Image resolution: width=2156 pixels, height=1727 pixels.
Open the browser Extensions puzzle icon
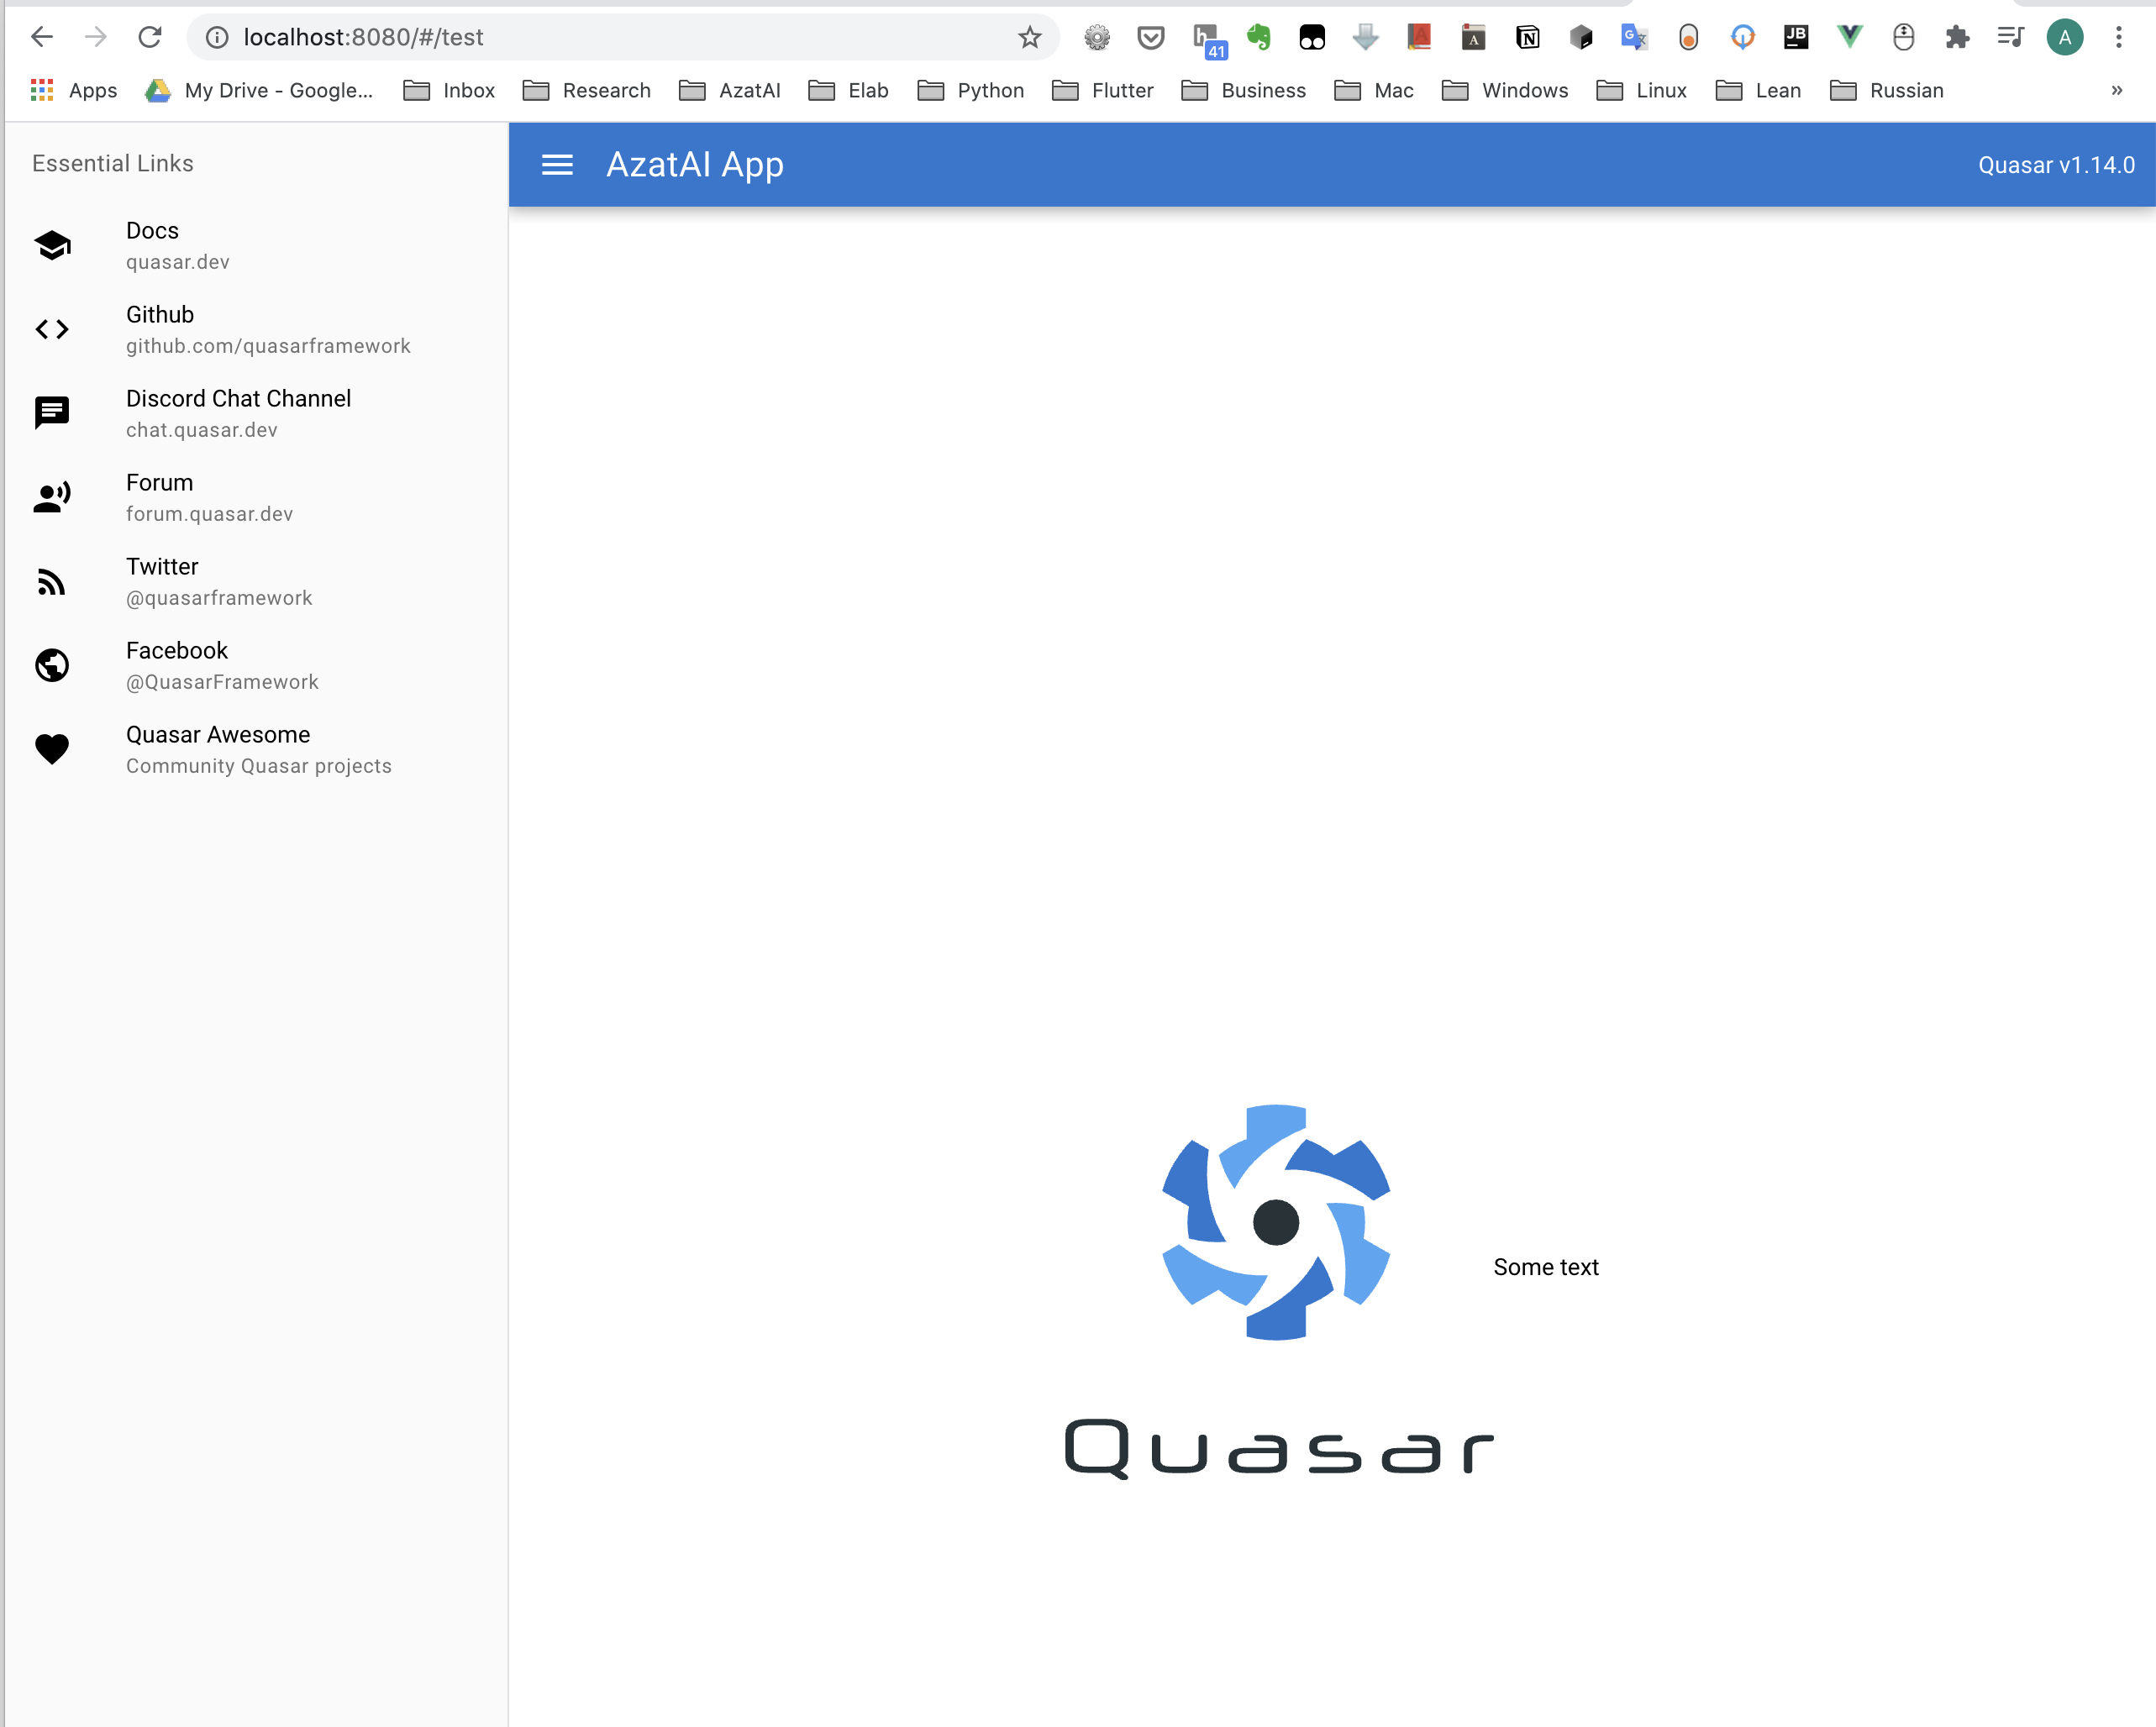click(1956, 38)
